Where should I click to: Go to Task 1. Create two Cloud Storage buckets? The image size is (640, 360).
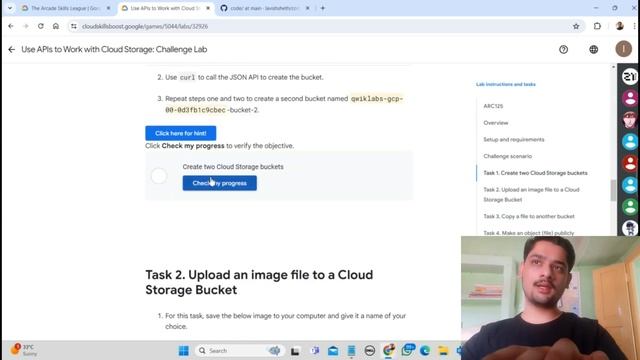point(535,173)
